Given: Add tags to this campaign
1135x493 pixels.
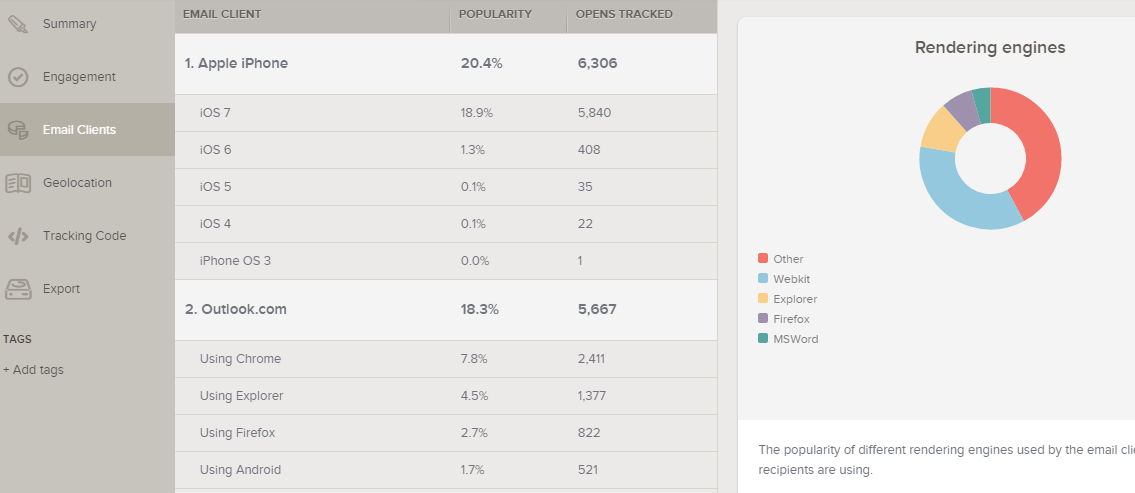Looking at the screenshot, I should (33, 370).
